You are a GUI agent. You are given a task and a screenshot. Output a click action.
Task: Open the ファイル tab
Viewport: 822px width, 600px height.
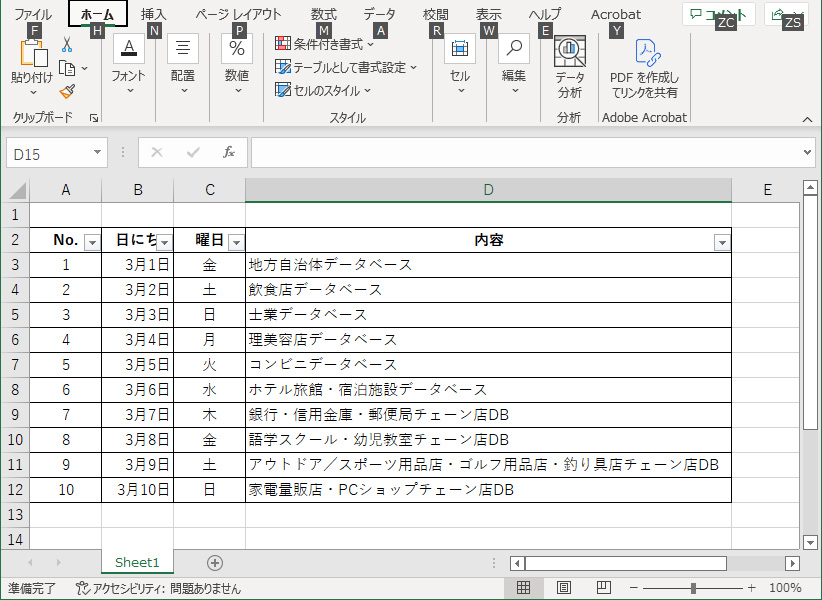pos(33,14)
